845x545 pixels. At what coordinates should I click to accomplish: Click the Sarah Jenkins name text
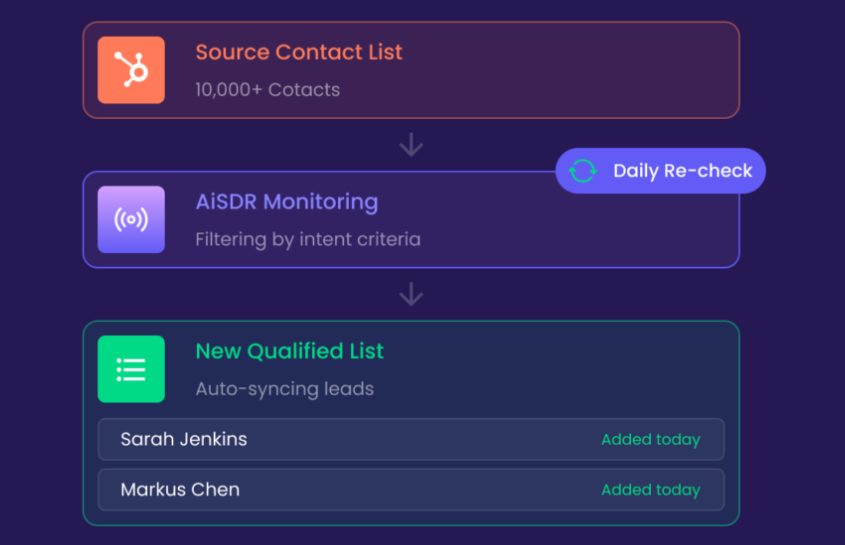click(x=184, y=439)
